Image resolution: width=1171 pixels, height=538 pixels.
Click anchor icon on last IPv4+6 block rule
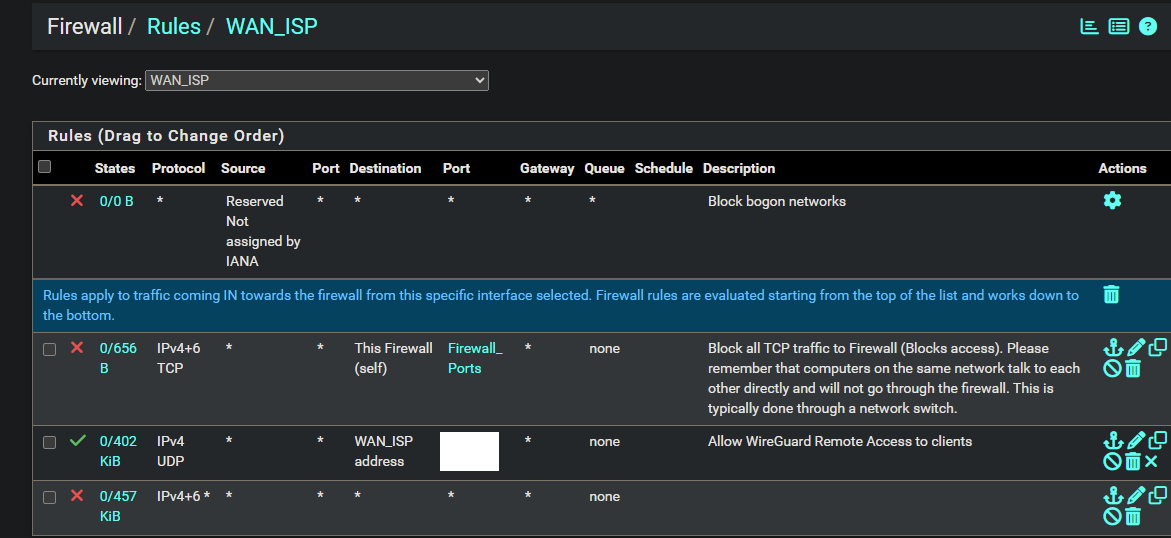pyautogui.click(x=1113, y=495)
